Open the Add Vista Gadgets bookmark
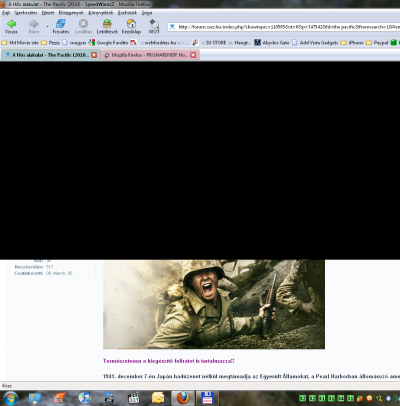Viewport: 400px width, 406px height. [315, 43]
